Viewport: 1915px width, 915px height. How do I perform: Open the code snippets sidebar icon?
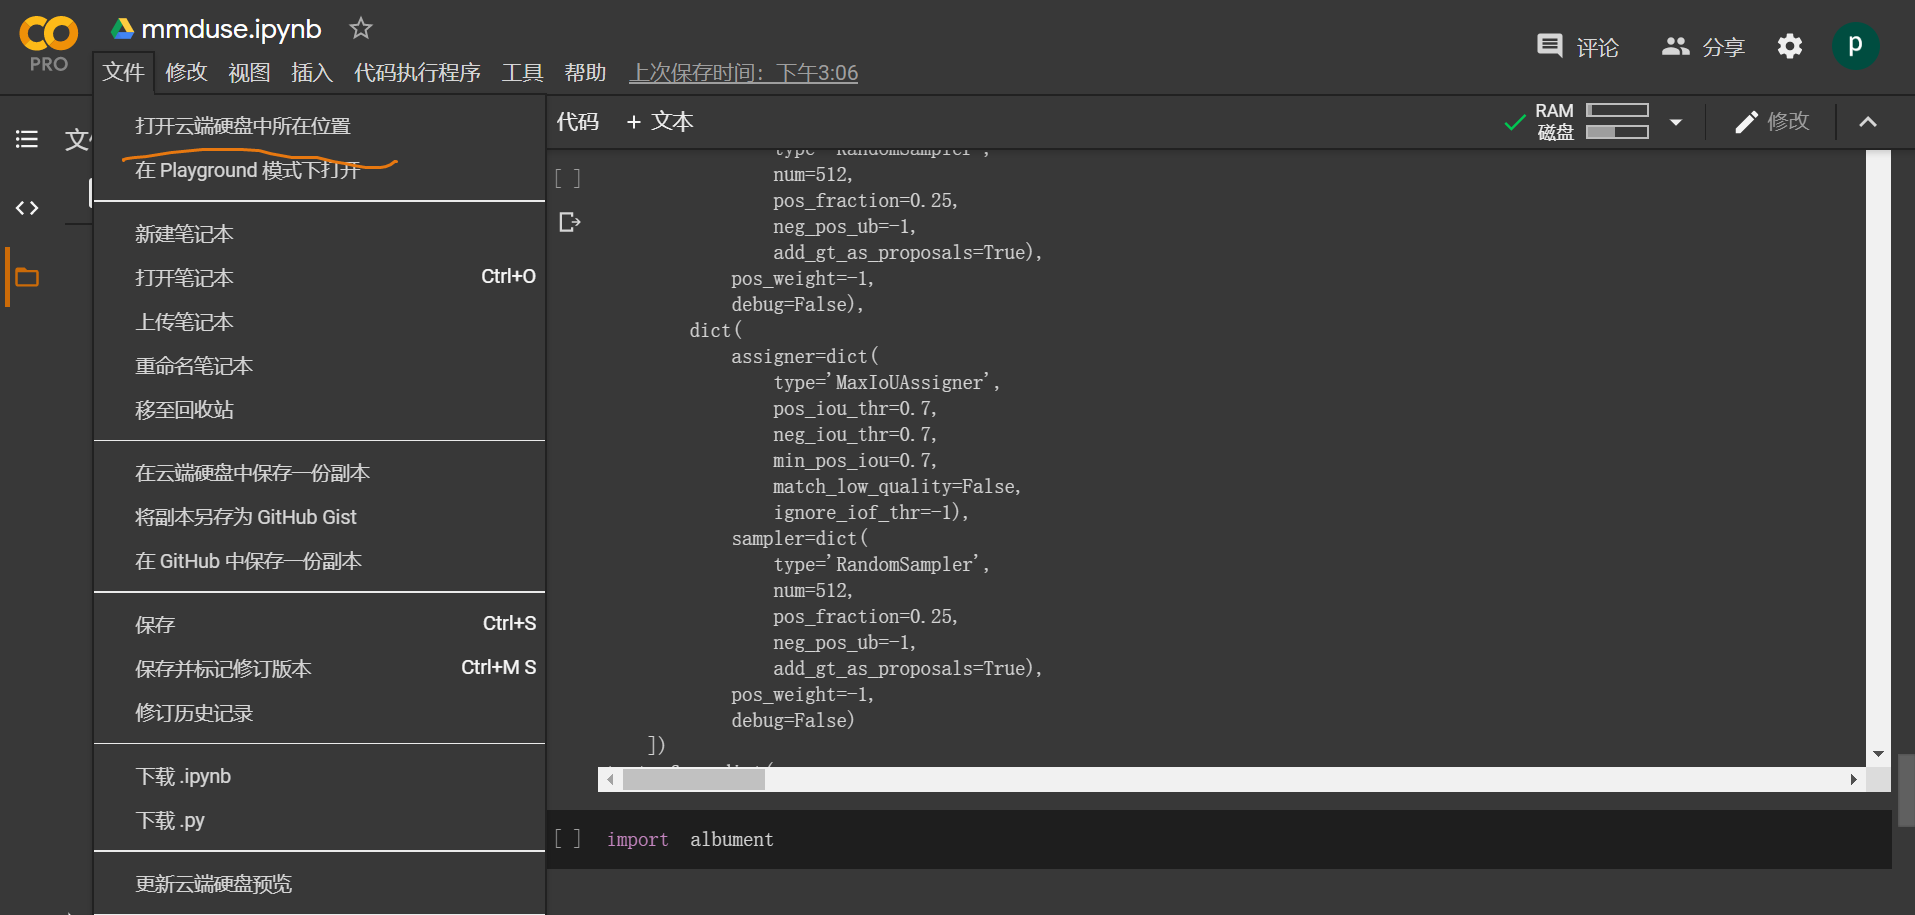pos(27,208)
